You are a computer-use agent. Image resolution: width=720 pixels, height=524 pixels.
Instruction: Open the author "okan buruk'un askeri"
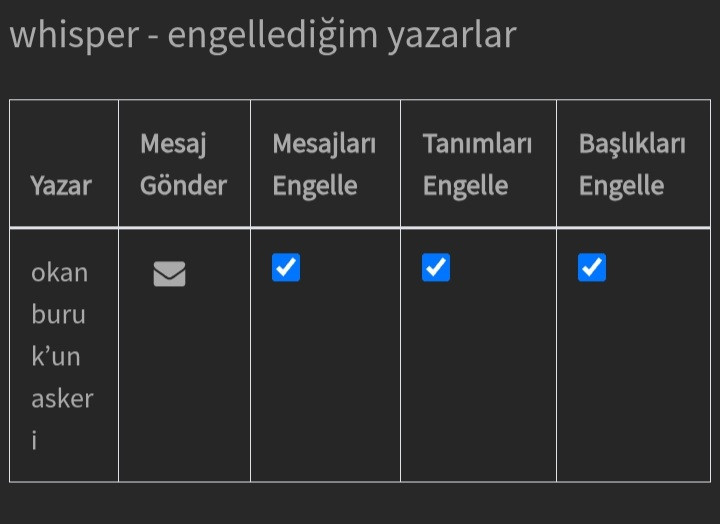pyautogui.click(x=61, y=356)
